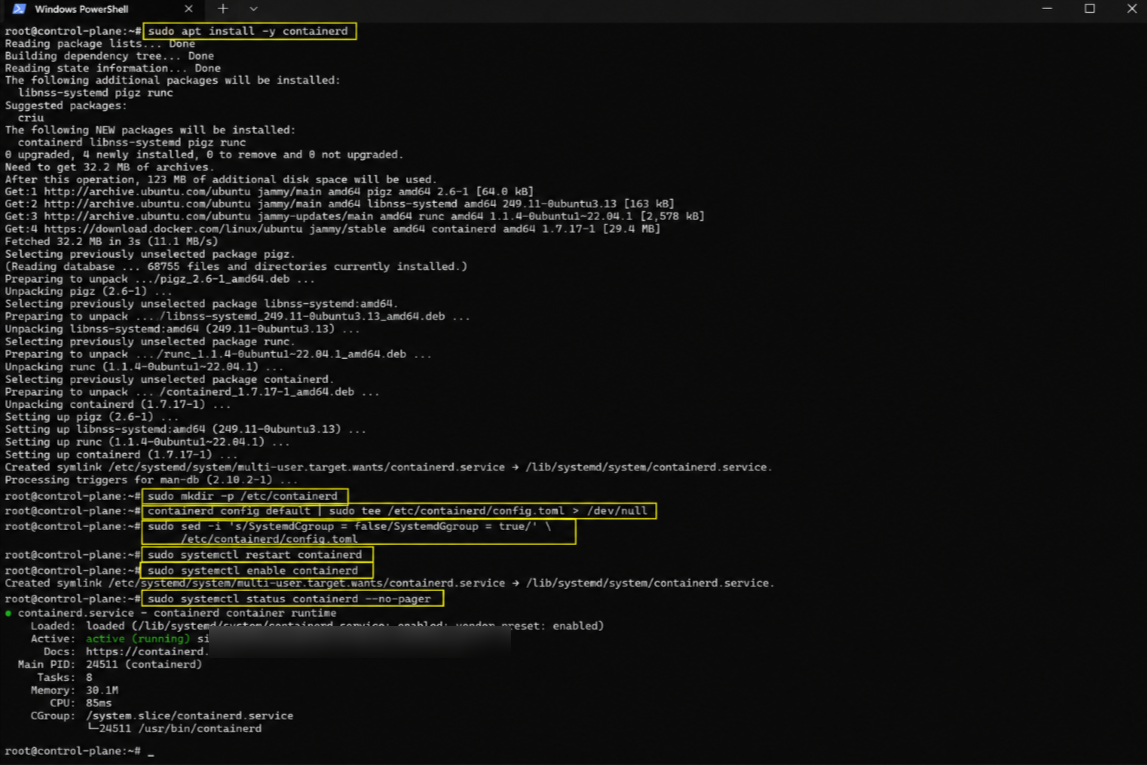Click the PowerShell icon on the tab
This screenshot has height=765, width=1147.
(x=19, y=9)
